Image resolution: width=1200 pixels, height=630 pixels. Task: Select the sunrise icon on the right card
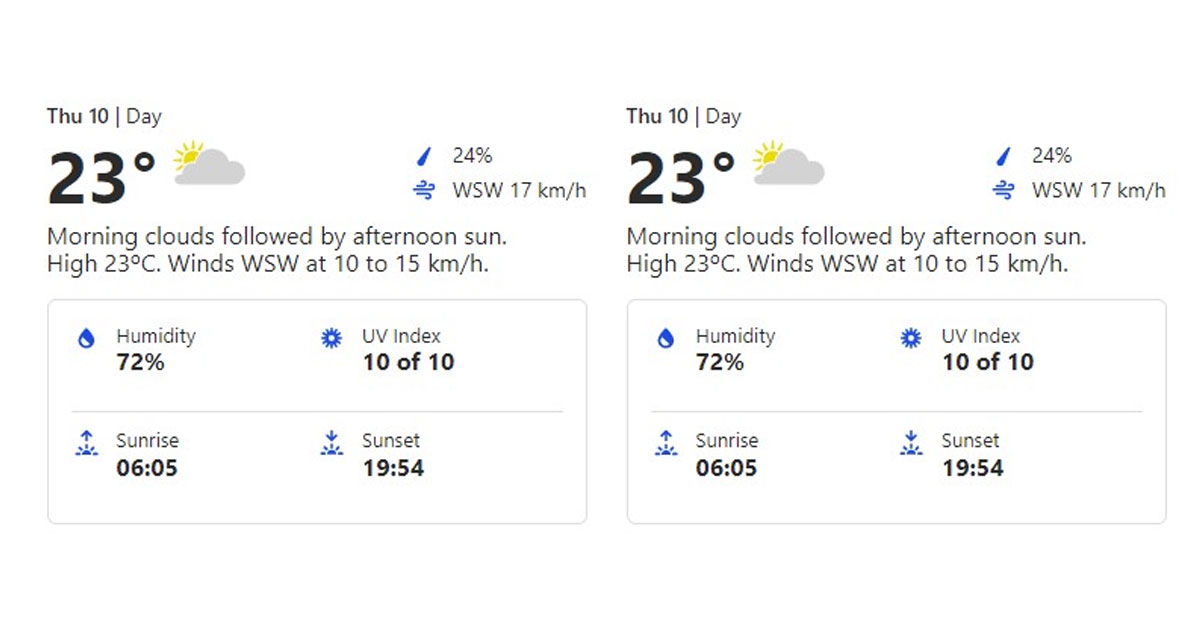(x=666, y=442)
